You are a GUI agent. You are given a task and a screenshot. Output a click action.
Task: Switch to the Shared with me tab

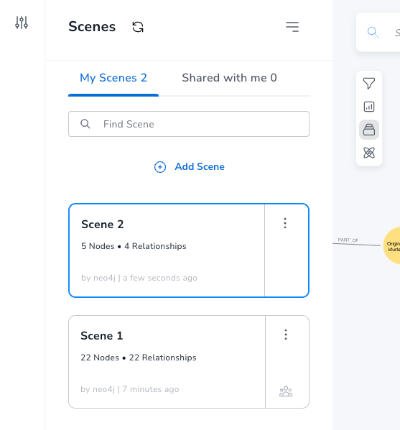pyautogui.click(x=229, y=78)
